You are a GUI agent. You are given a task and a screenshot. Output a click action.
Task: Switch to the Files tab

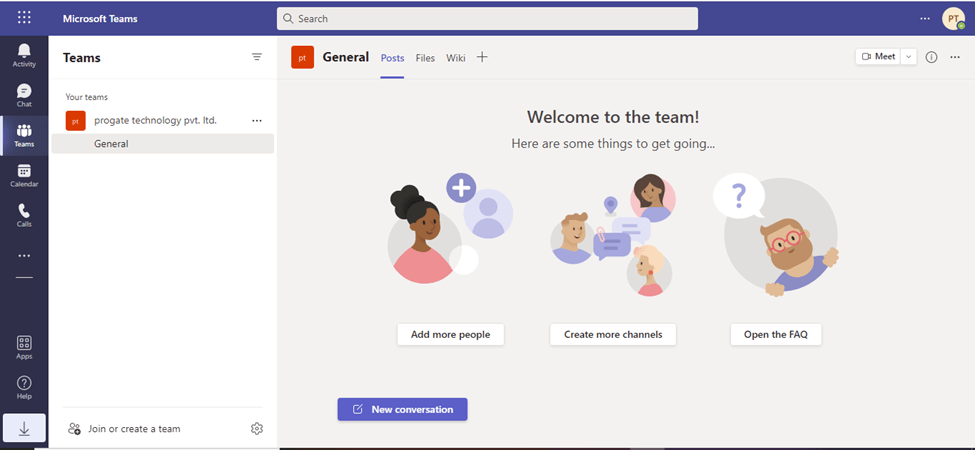(x=425, y=58)
